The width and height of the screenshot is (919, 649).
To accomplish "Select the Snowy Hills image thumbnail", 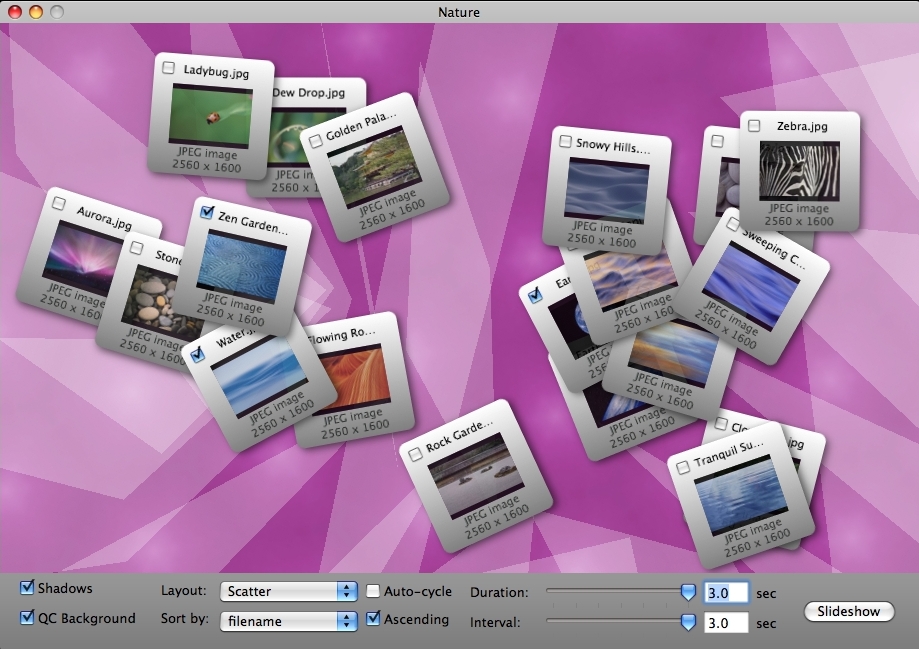I will pos(605,188).
